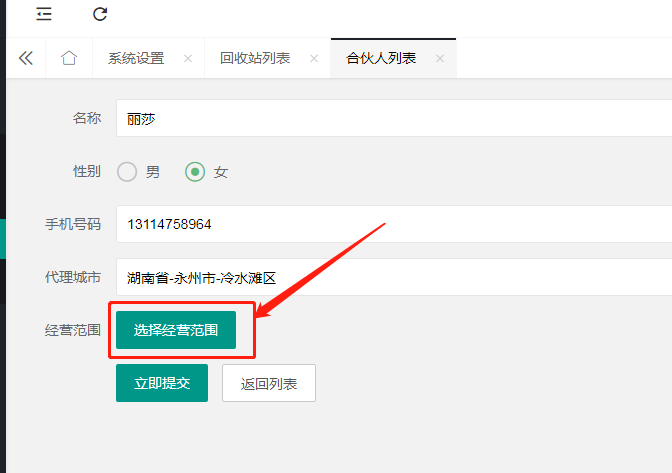Close the 回收站列表 tab
672x473 pixels.
(x=314, y=58)
